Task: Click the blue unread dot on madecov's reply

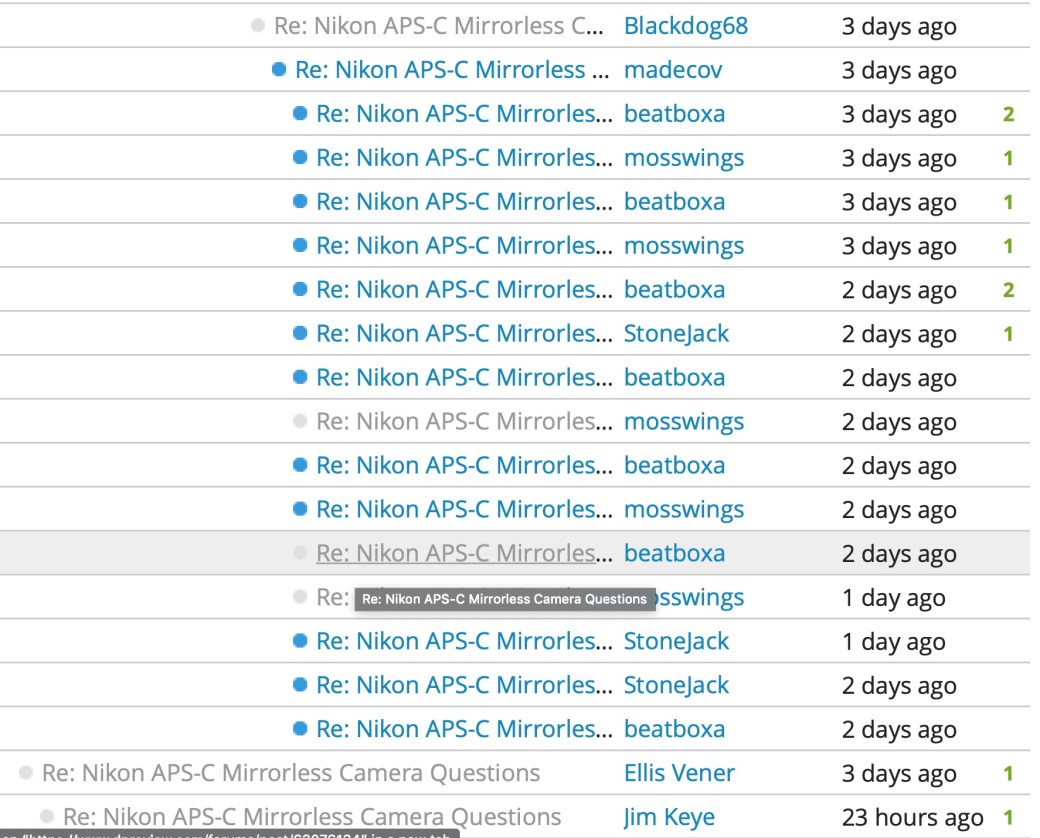Action: pyautogui.click(x=279, y=70)
